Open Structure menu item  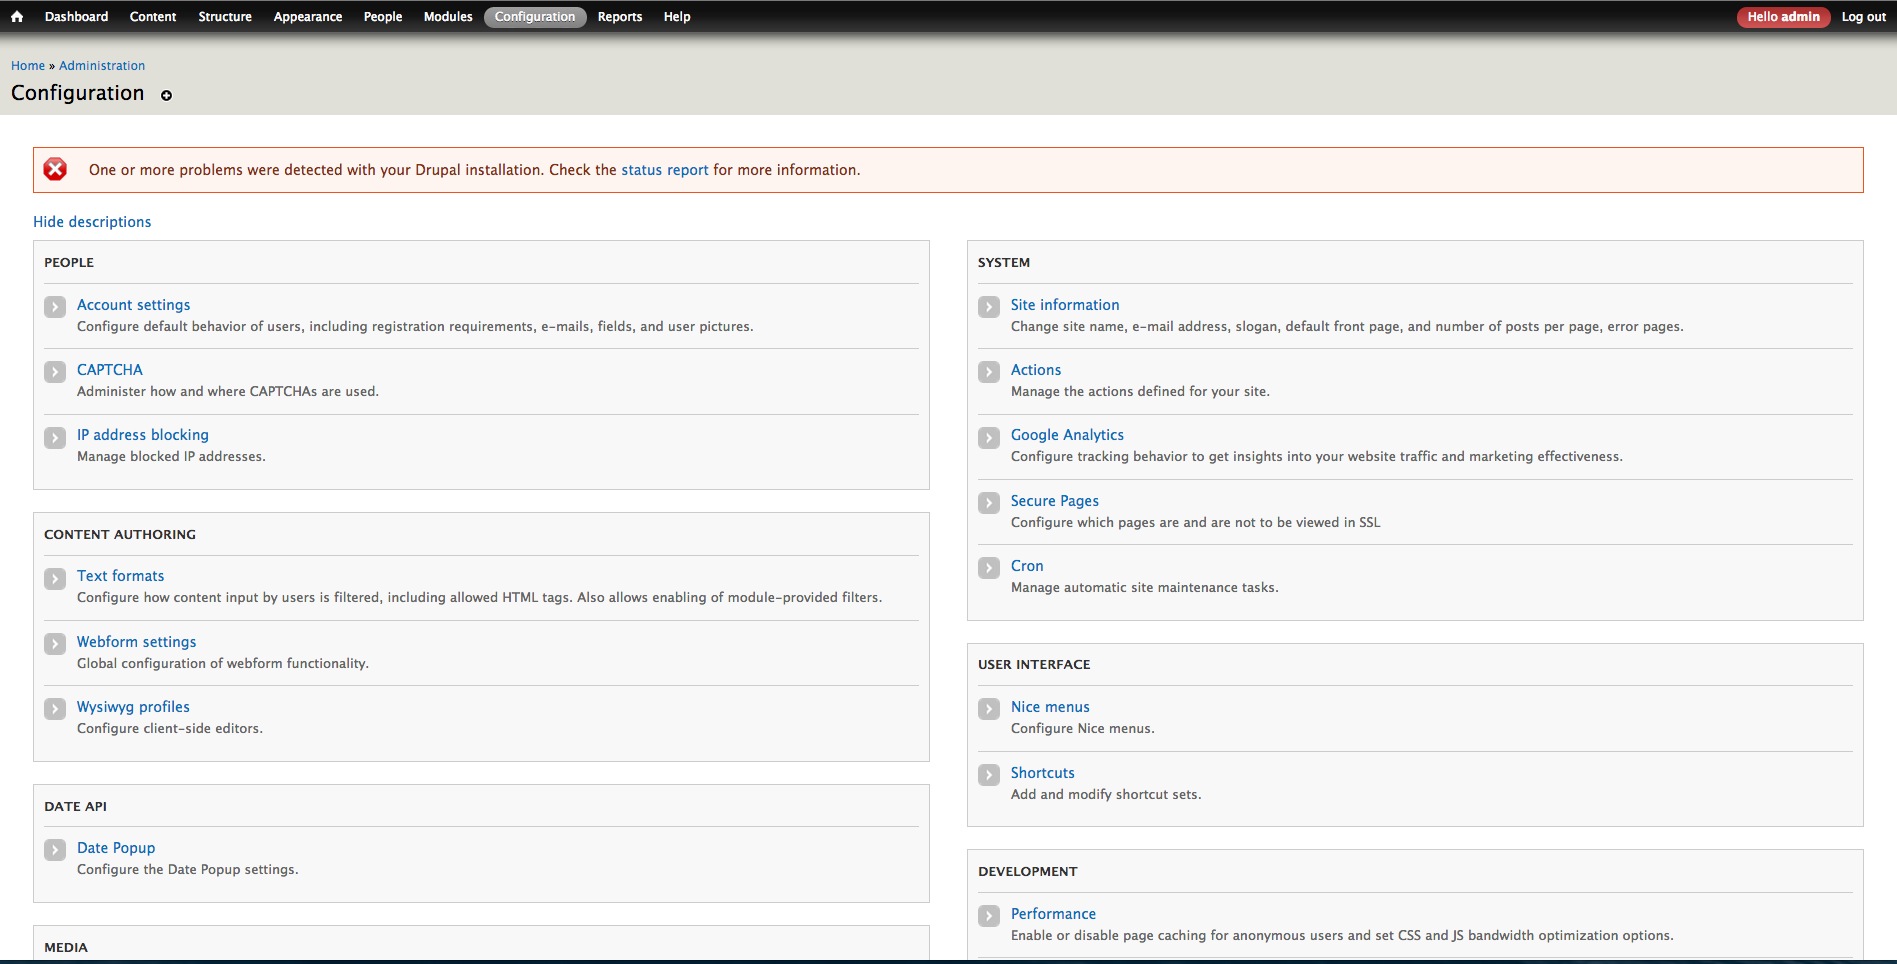click(225, 16)
